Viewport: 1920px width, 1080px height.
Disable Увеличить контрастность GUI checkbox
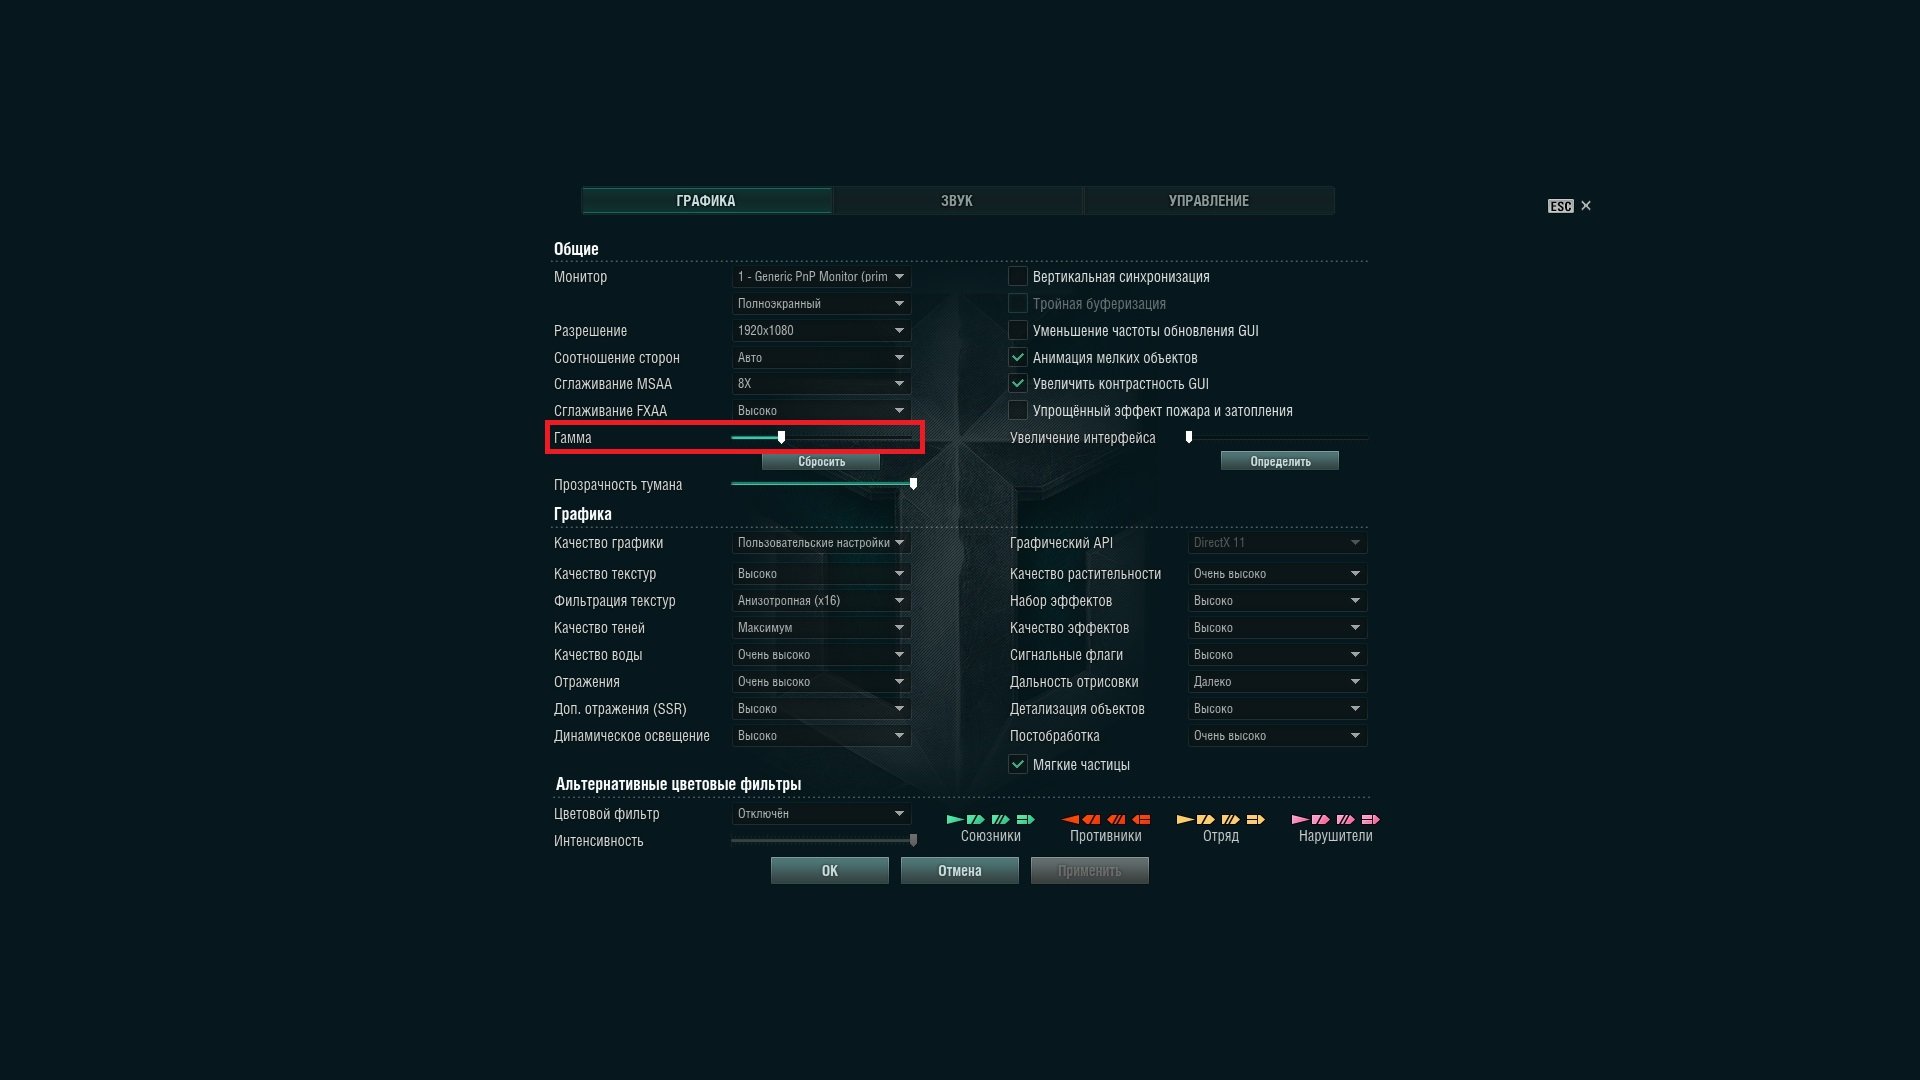click(1018, 384)
